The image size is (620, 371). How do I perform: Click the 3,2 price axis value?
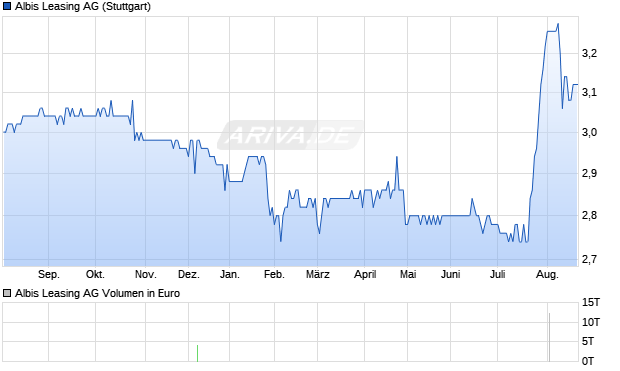pyautogui.click(x=589, y=53)
